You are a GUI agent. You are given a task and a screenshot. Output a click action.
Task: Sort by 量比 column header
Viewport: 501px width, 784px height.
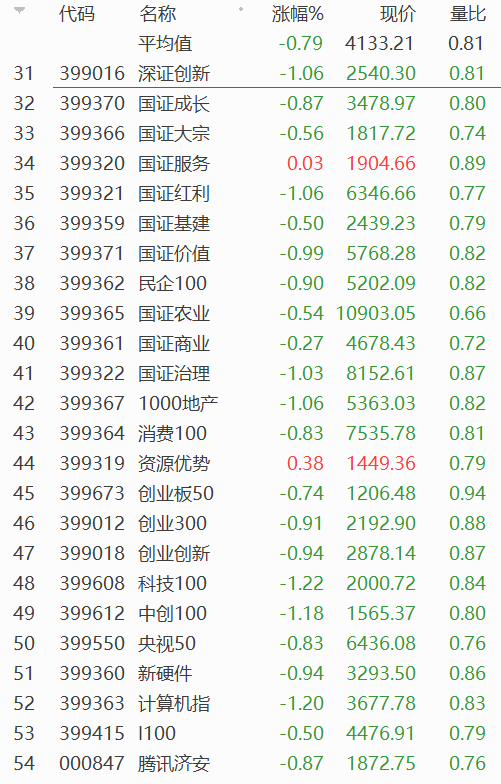[468, 14]
